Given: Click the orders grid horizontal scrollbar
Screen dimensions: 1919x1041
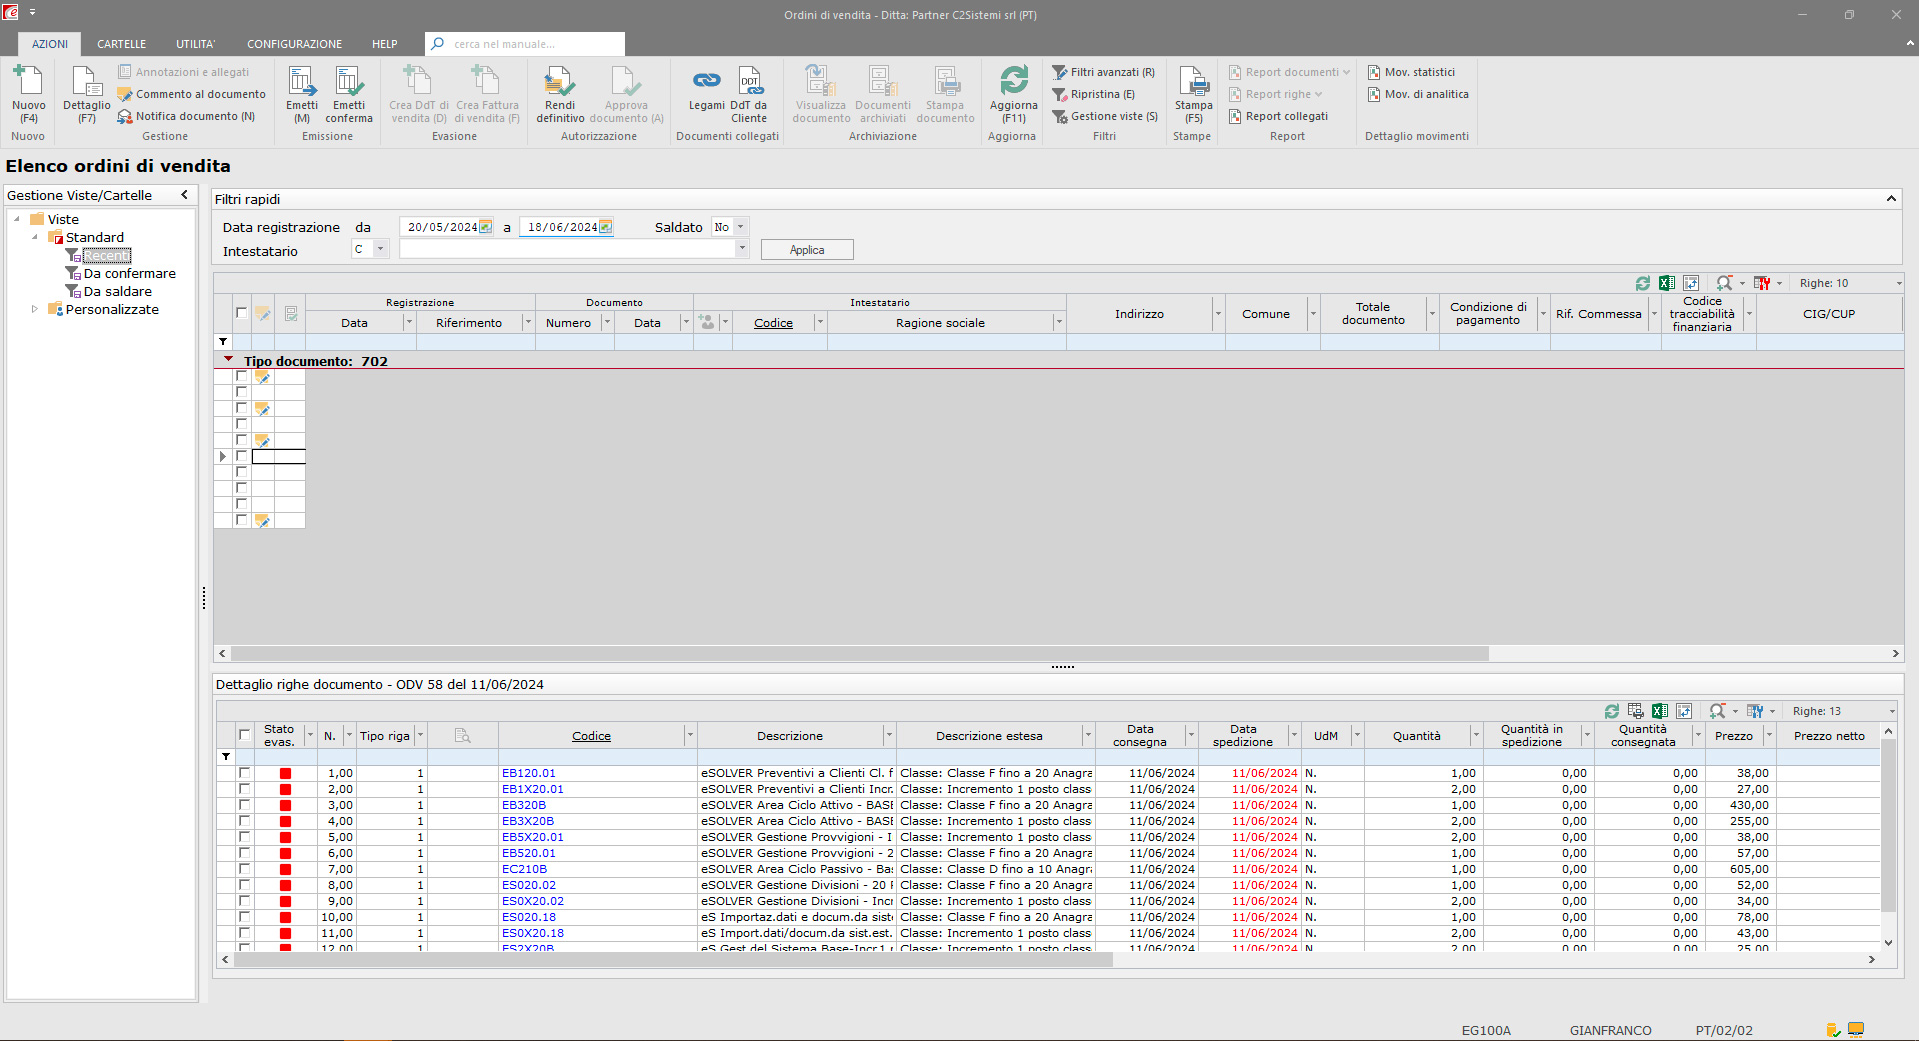Looking at the screenshot, I should pyautogui.click(x=860, y=654).
